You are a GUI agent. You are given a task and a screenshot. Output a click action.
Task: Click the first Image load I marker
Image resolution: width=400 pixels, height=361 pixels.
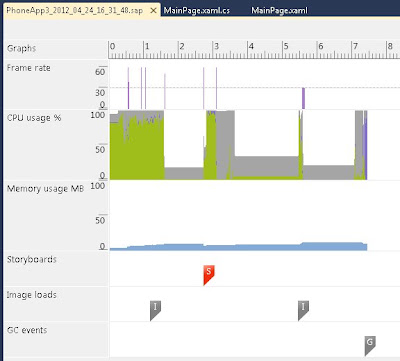(155, 310)
